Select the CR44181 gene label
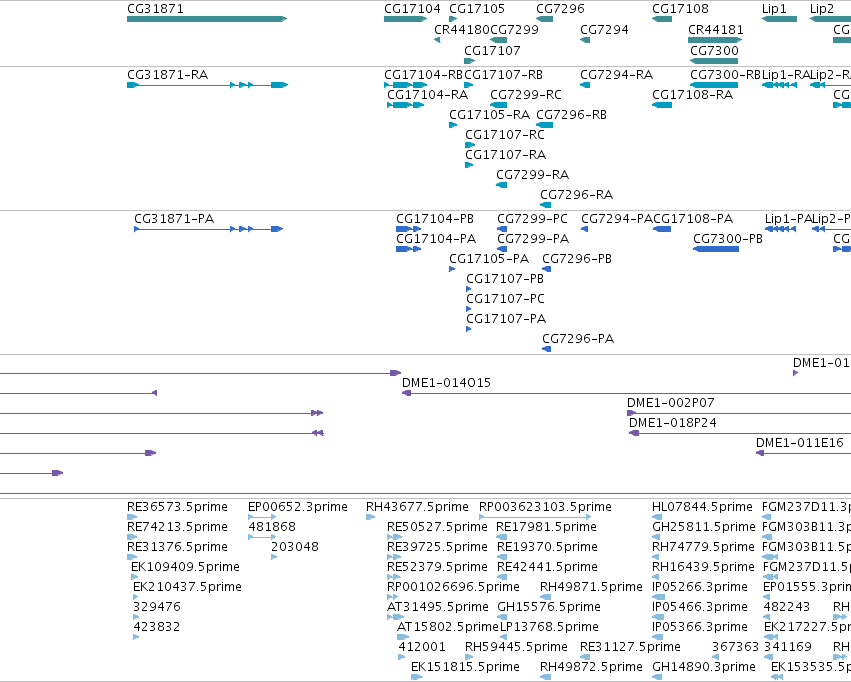Screen dimensions: 851x682 (716, 29)
